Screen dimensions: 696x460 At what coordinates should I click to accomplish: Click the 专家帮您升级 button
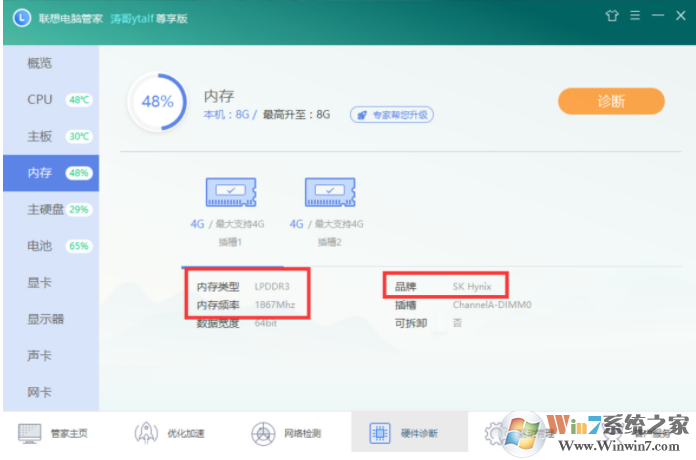coord(392,115)
